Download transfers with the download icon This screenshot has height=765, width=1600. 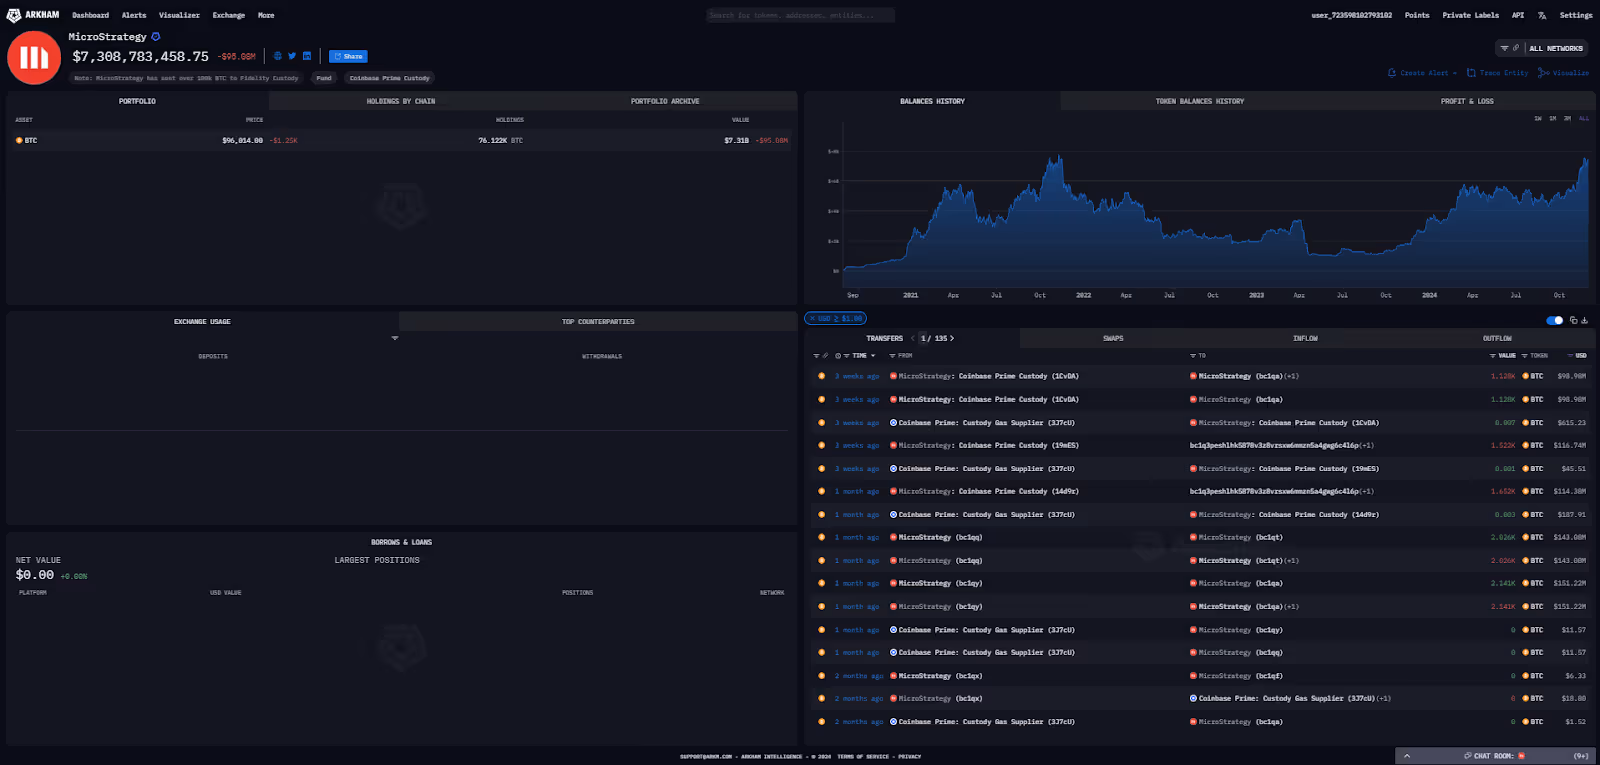[1584, 320]
